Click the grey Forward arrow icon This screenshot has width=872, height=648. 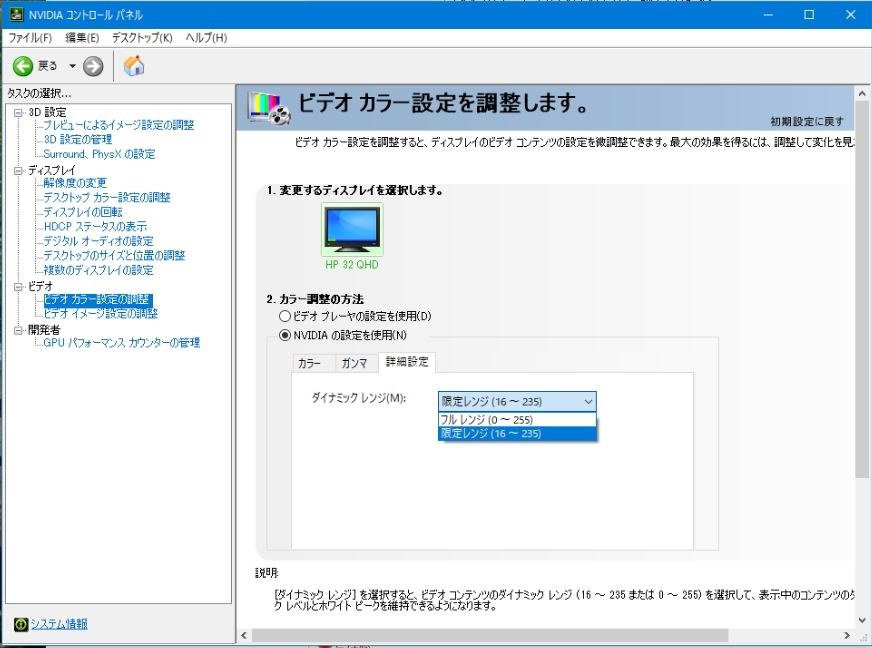coord(93,66)
